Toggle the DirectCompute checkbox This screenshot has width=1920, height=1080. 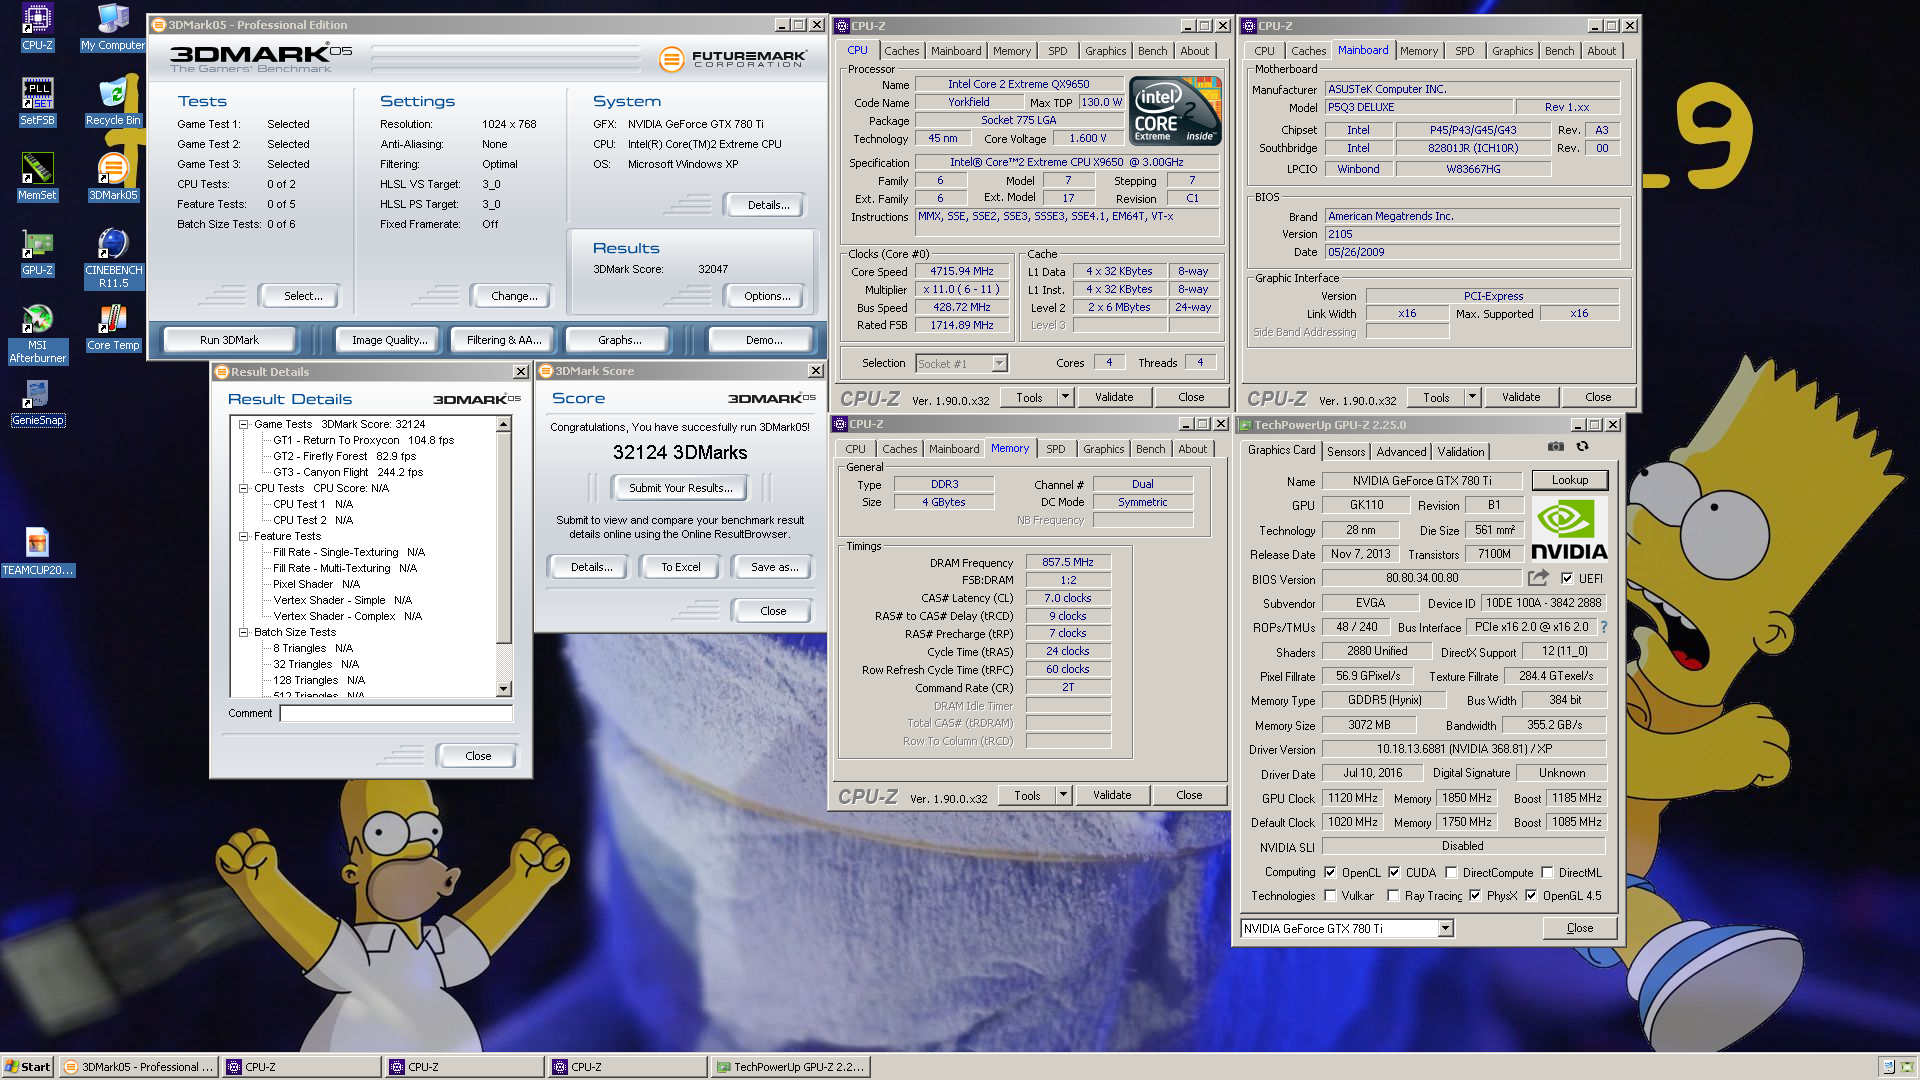tap(1451, 872)
